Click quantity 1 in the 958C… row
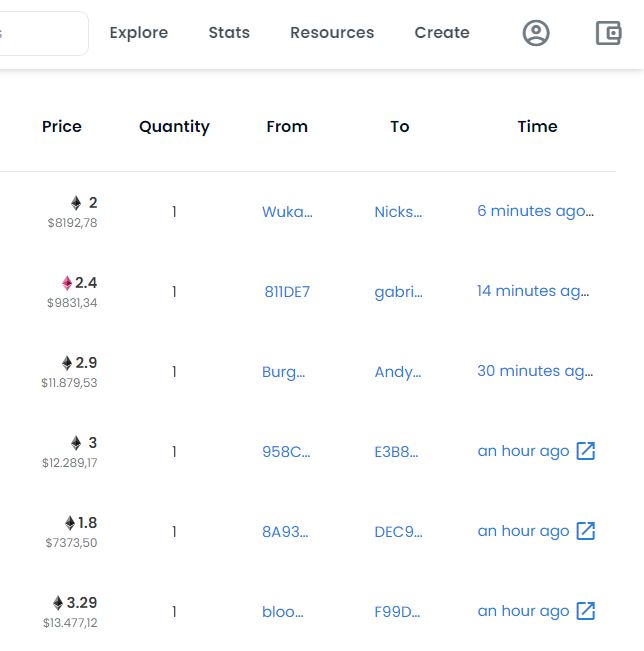Screen dimensions: 644x651 point(174,452)
